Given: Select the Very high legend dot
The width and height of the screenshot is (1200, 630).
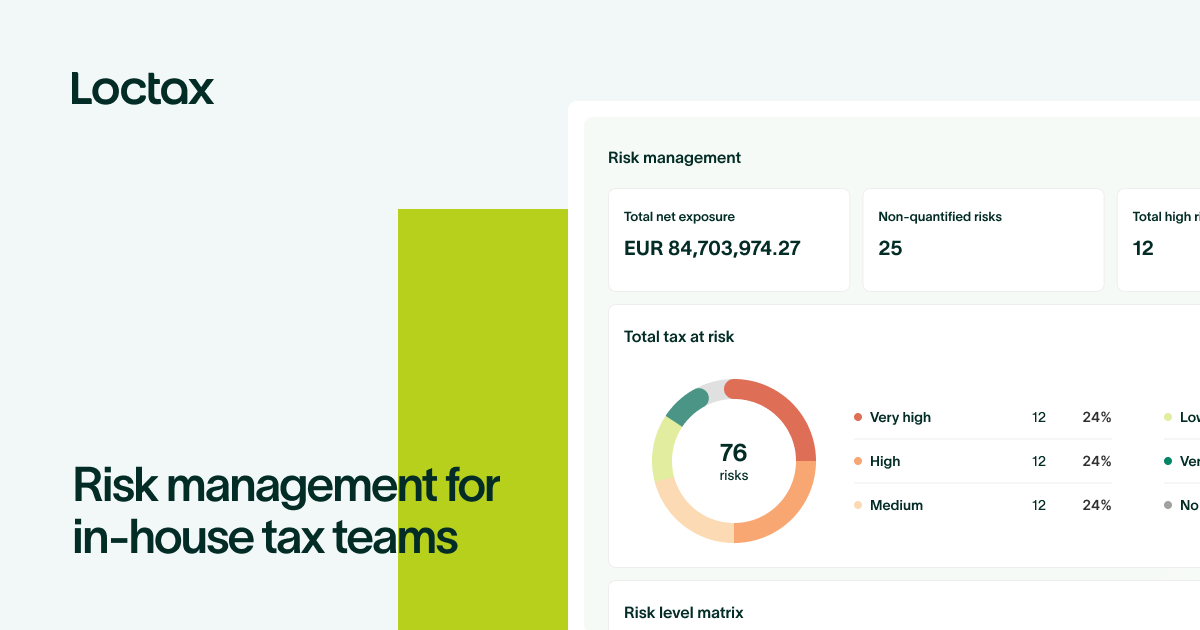Looking at the screenshot, I should point(858,417).
